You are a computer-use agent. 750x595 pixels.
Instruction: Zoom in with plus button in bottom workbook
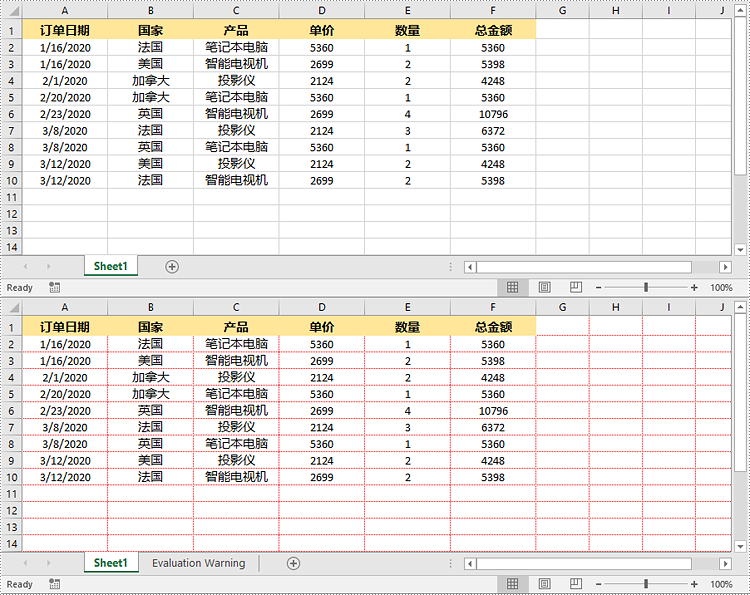click(694, 584)
